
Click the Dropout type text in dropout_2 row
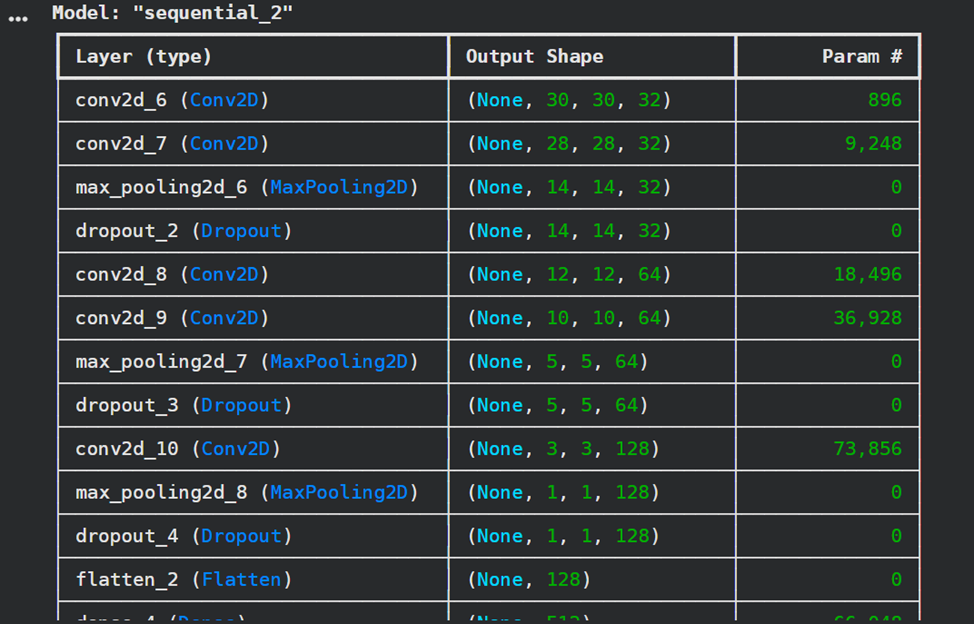tap(241, 231)
